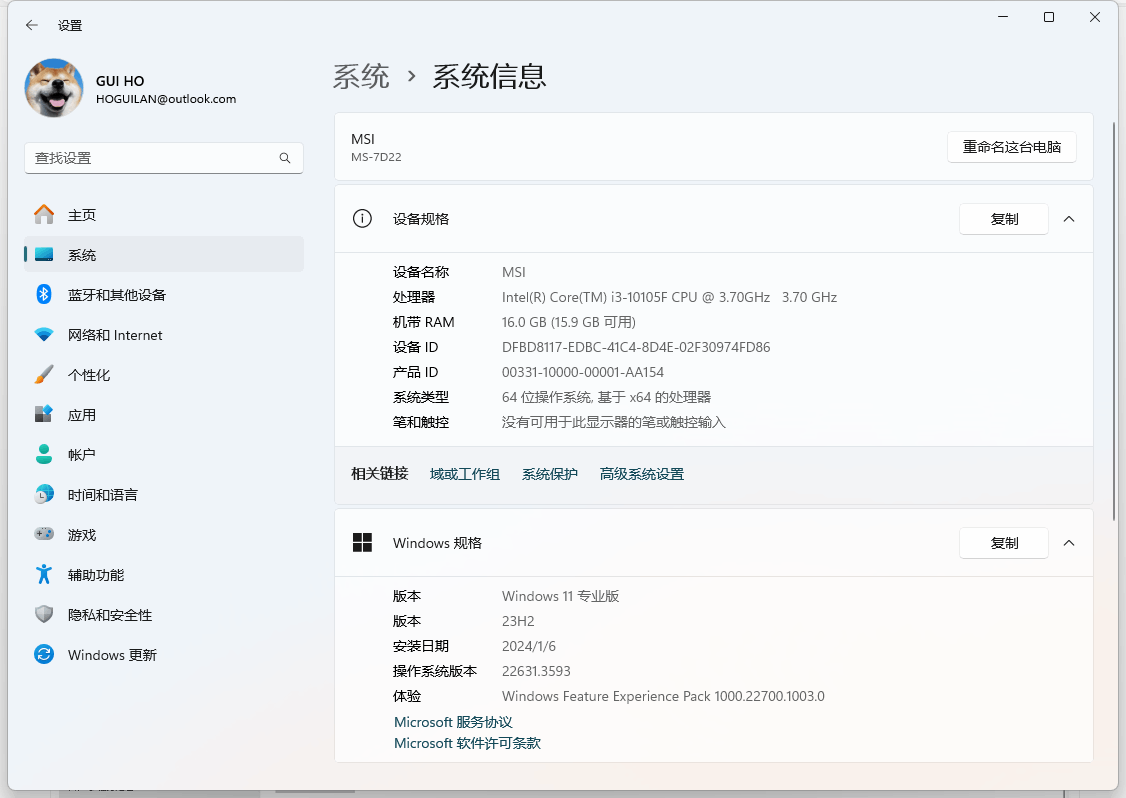Click the version value 23H2
The image size is (1126, 798).
click(x=518, y=621)
